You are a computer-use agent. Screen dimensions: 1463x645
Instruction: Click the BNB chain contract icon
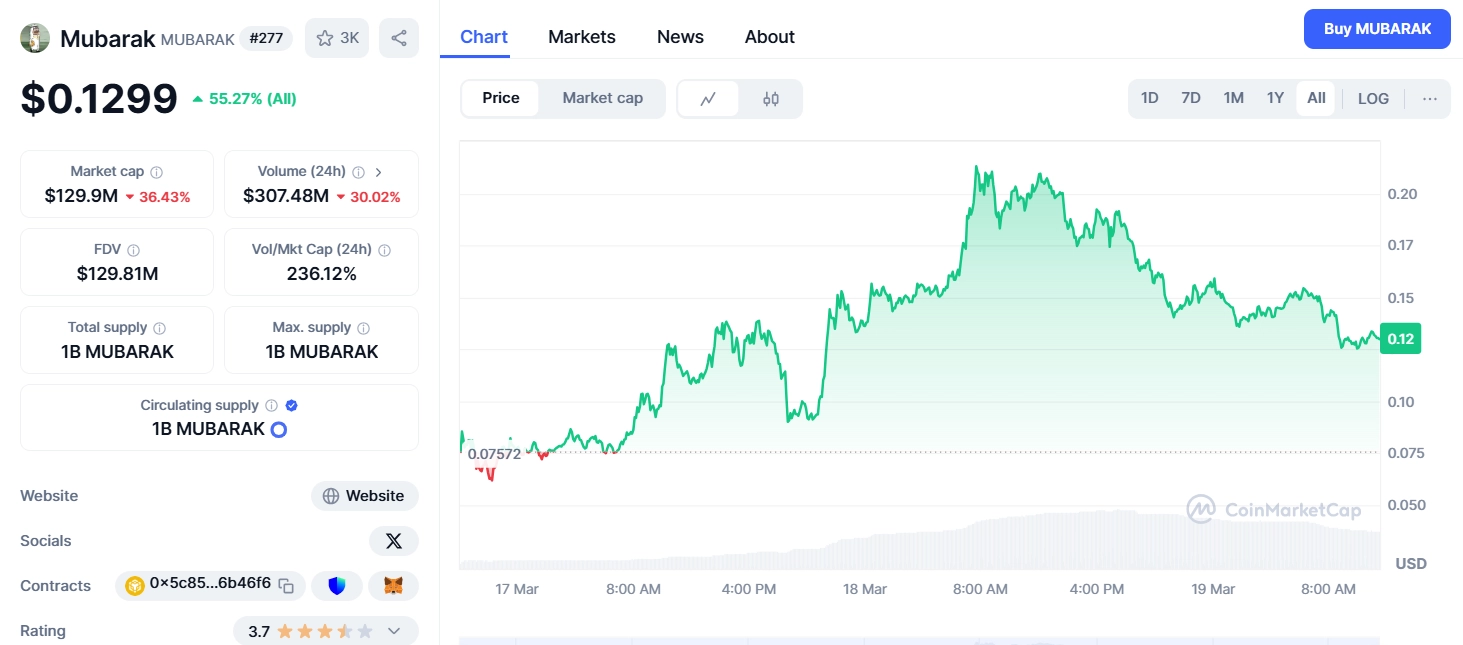[x=135, y=585]
